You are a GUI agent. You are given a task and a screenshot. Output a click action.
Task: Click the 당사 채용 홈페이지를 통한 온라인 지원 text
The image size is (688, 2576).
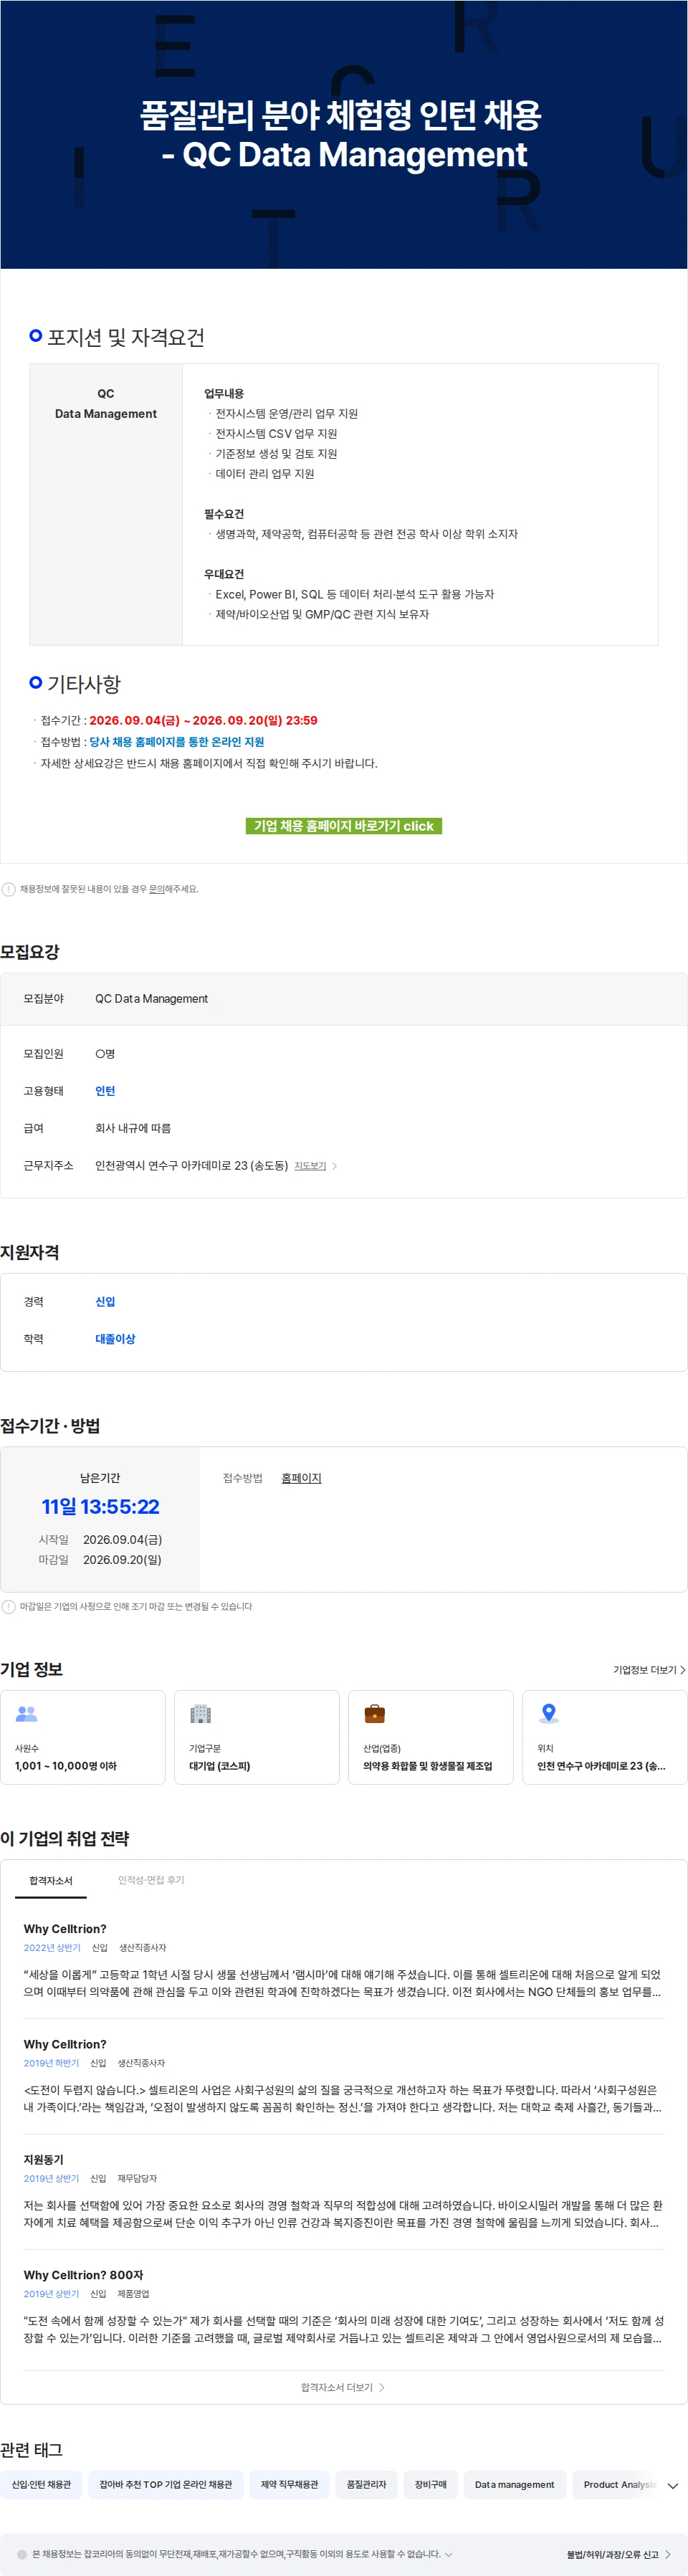tap(177, 742)
